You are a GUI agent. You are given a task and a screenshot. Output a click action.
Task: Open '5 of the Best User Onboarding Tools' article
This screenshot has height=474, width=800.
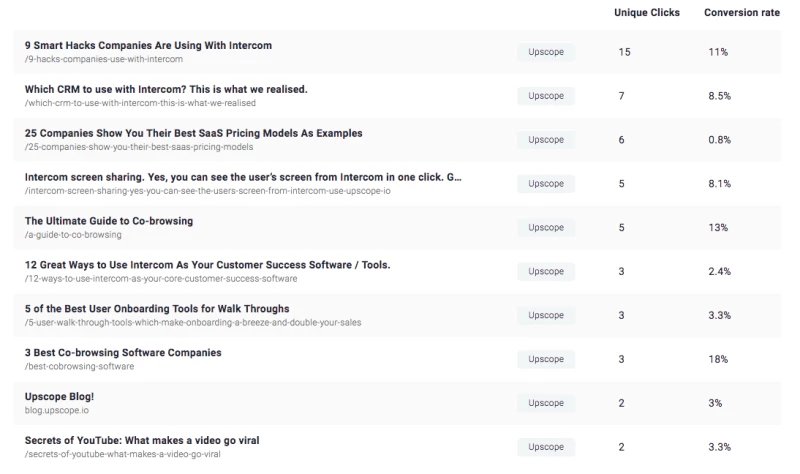(157, 309)
